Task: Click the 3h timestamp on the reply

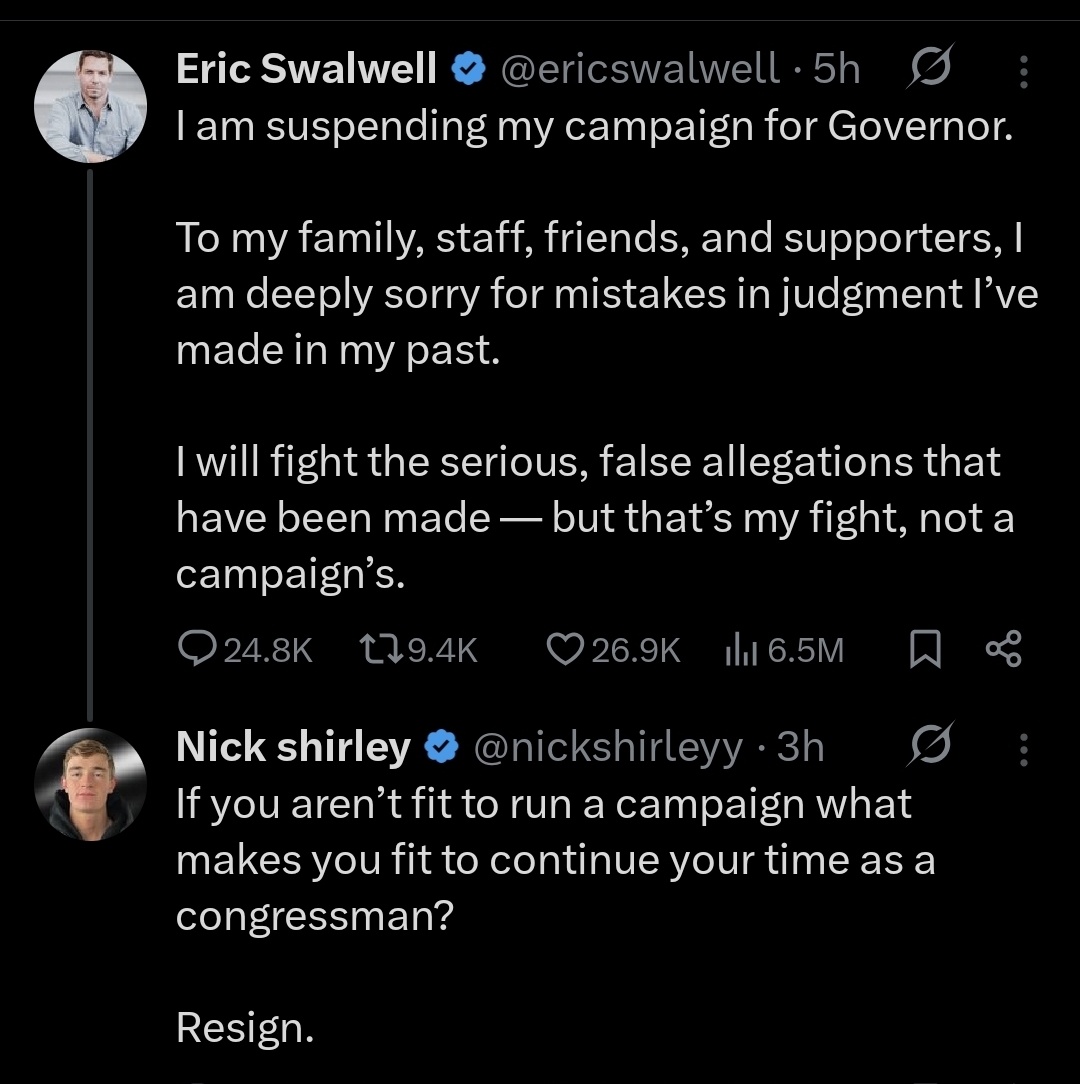Action: pyautogui.click(x=801, y=747)
